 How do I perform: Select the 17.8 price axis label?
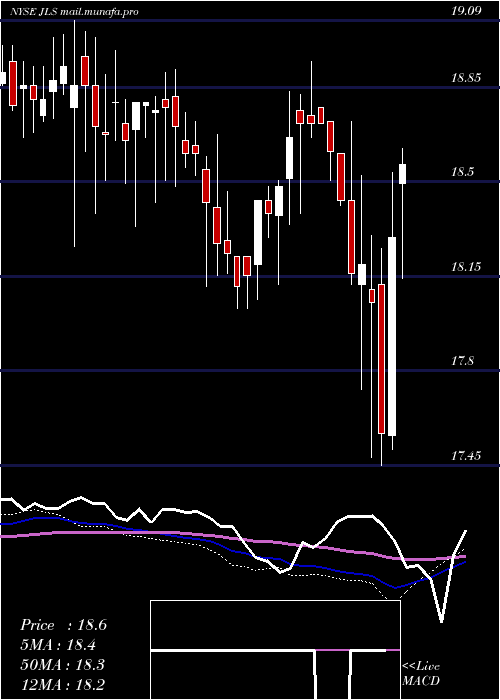tap(462, 361)
